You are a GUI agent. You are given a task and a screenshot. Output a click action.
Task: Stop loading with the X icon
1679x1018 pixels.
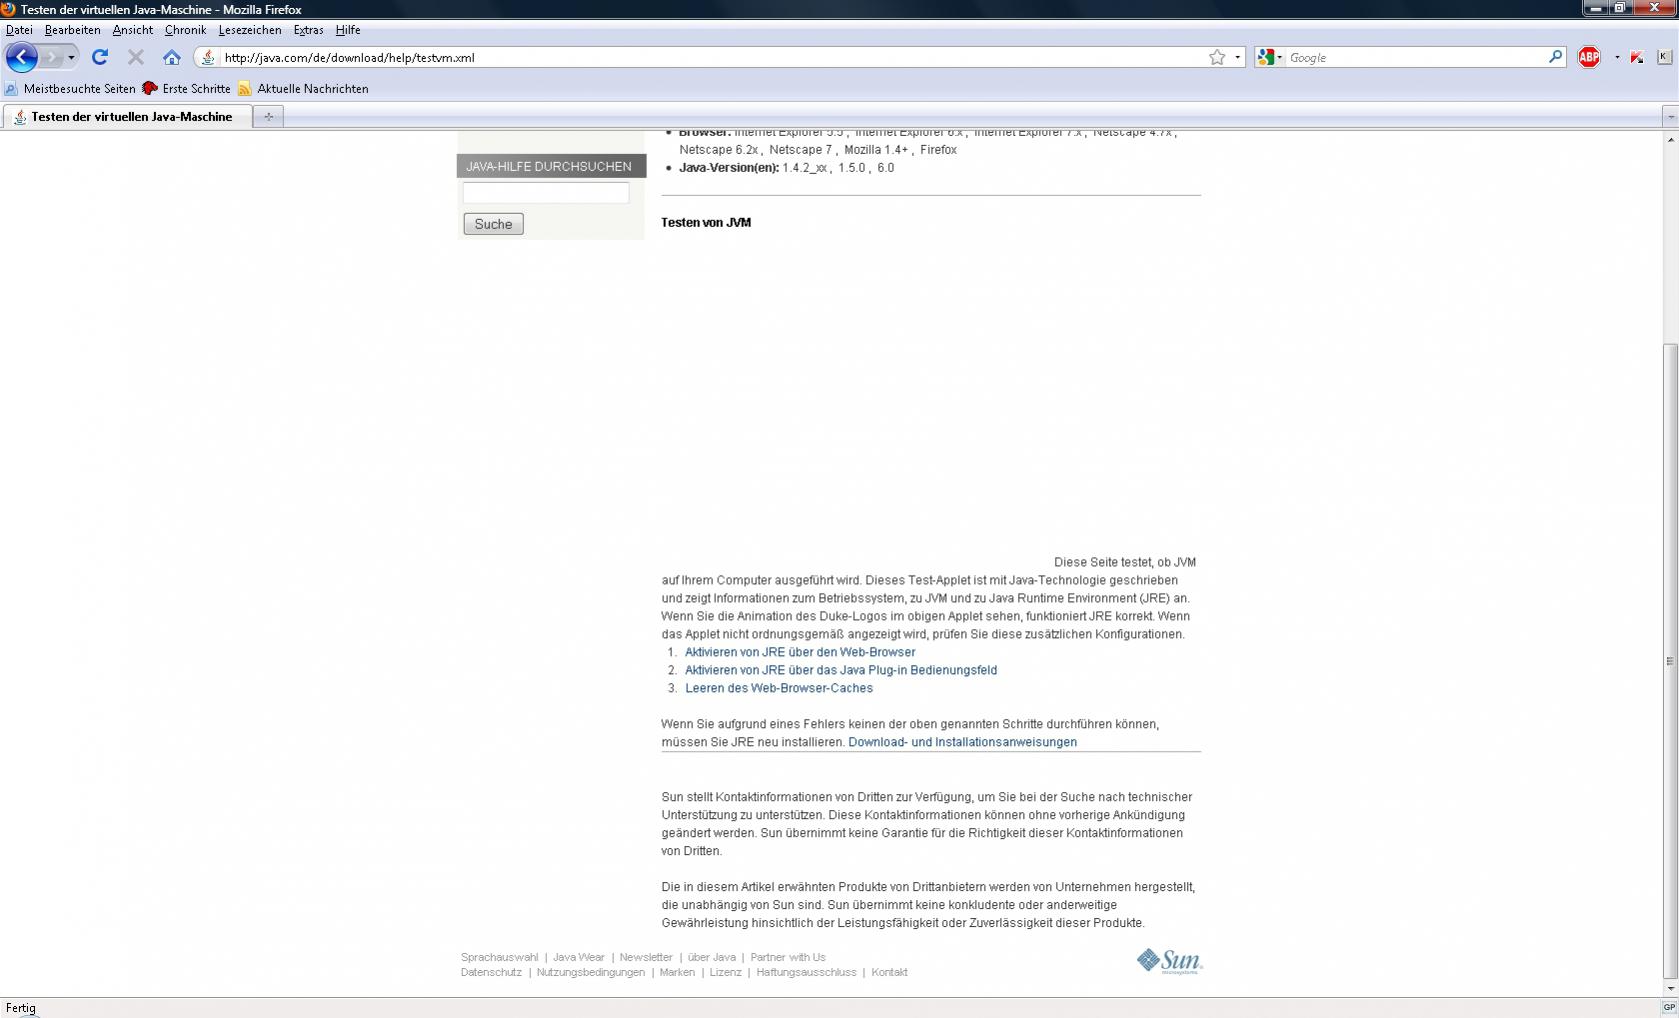coord(136,57)
